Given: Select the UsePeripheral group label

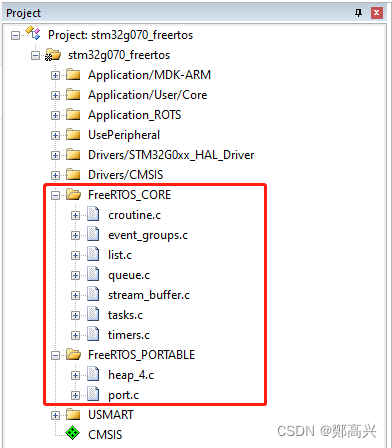Looking at the screenshot, I should pyautogui.click(x=124, y=135).
